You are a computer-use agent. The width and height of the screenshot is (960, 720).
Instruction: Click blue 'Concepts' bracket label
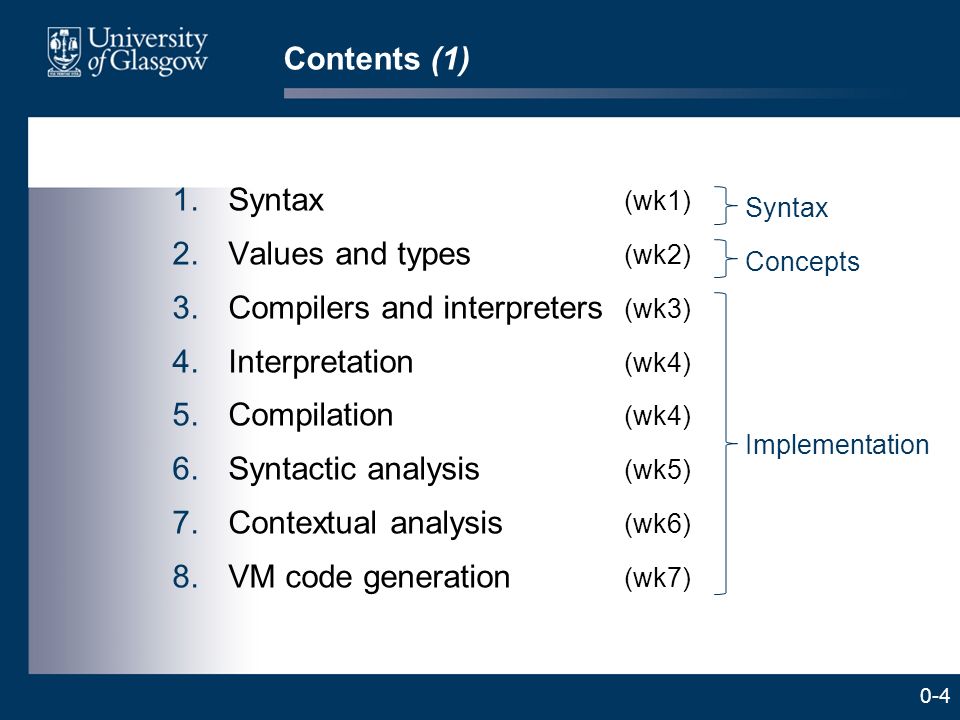[802, 262]
